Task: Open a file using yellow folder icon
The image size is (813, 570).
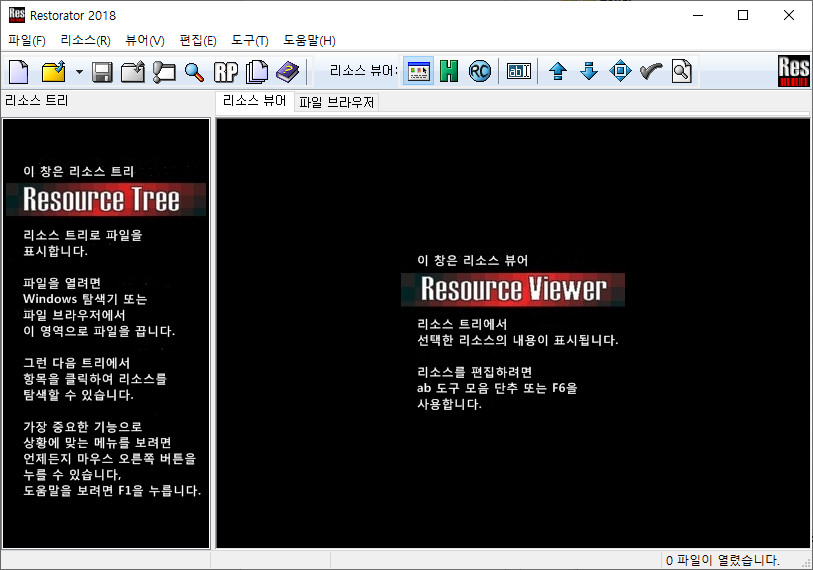Action: click(x=53, y=71)
